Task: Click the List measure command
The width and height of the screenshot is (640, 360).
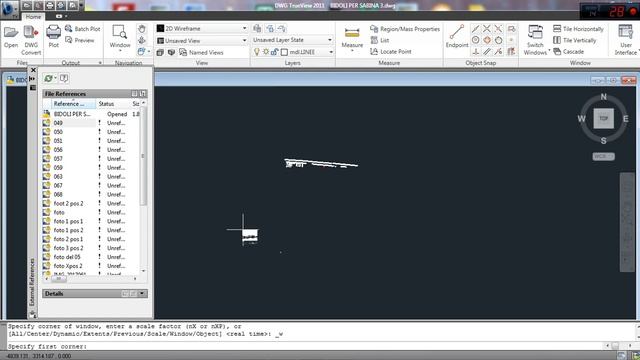Action: 380,40
